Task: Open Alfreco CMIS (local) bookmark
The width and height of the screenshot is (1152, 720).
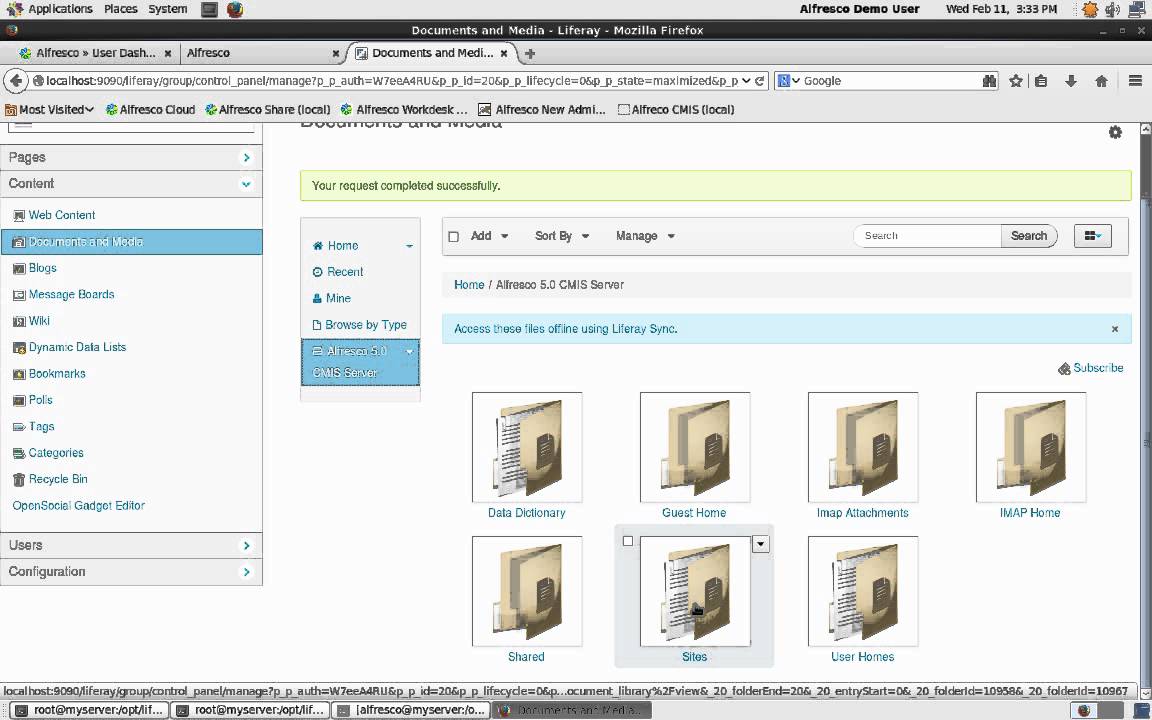Action: [x=676, y=109]
